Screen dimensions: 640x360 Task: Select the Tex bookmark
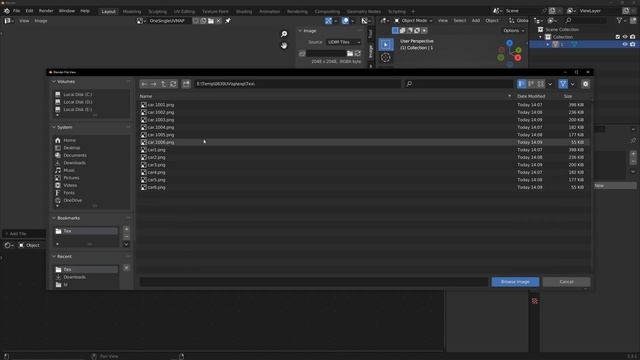[x=86, y=231]
